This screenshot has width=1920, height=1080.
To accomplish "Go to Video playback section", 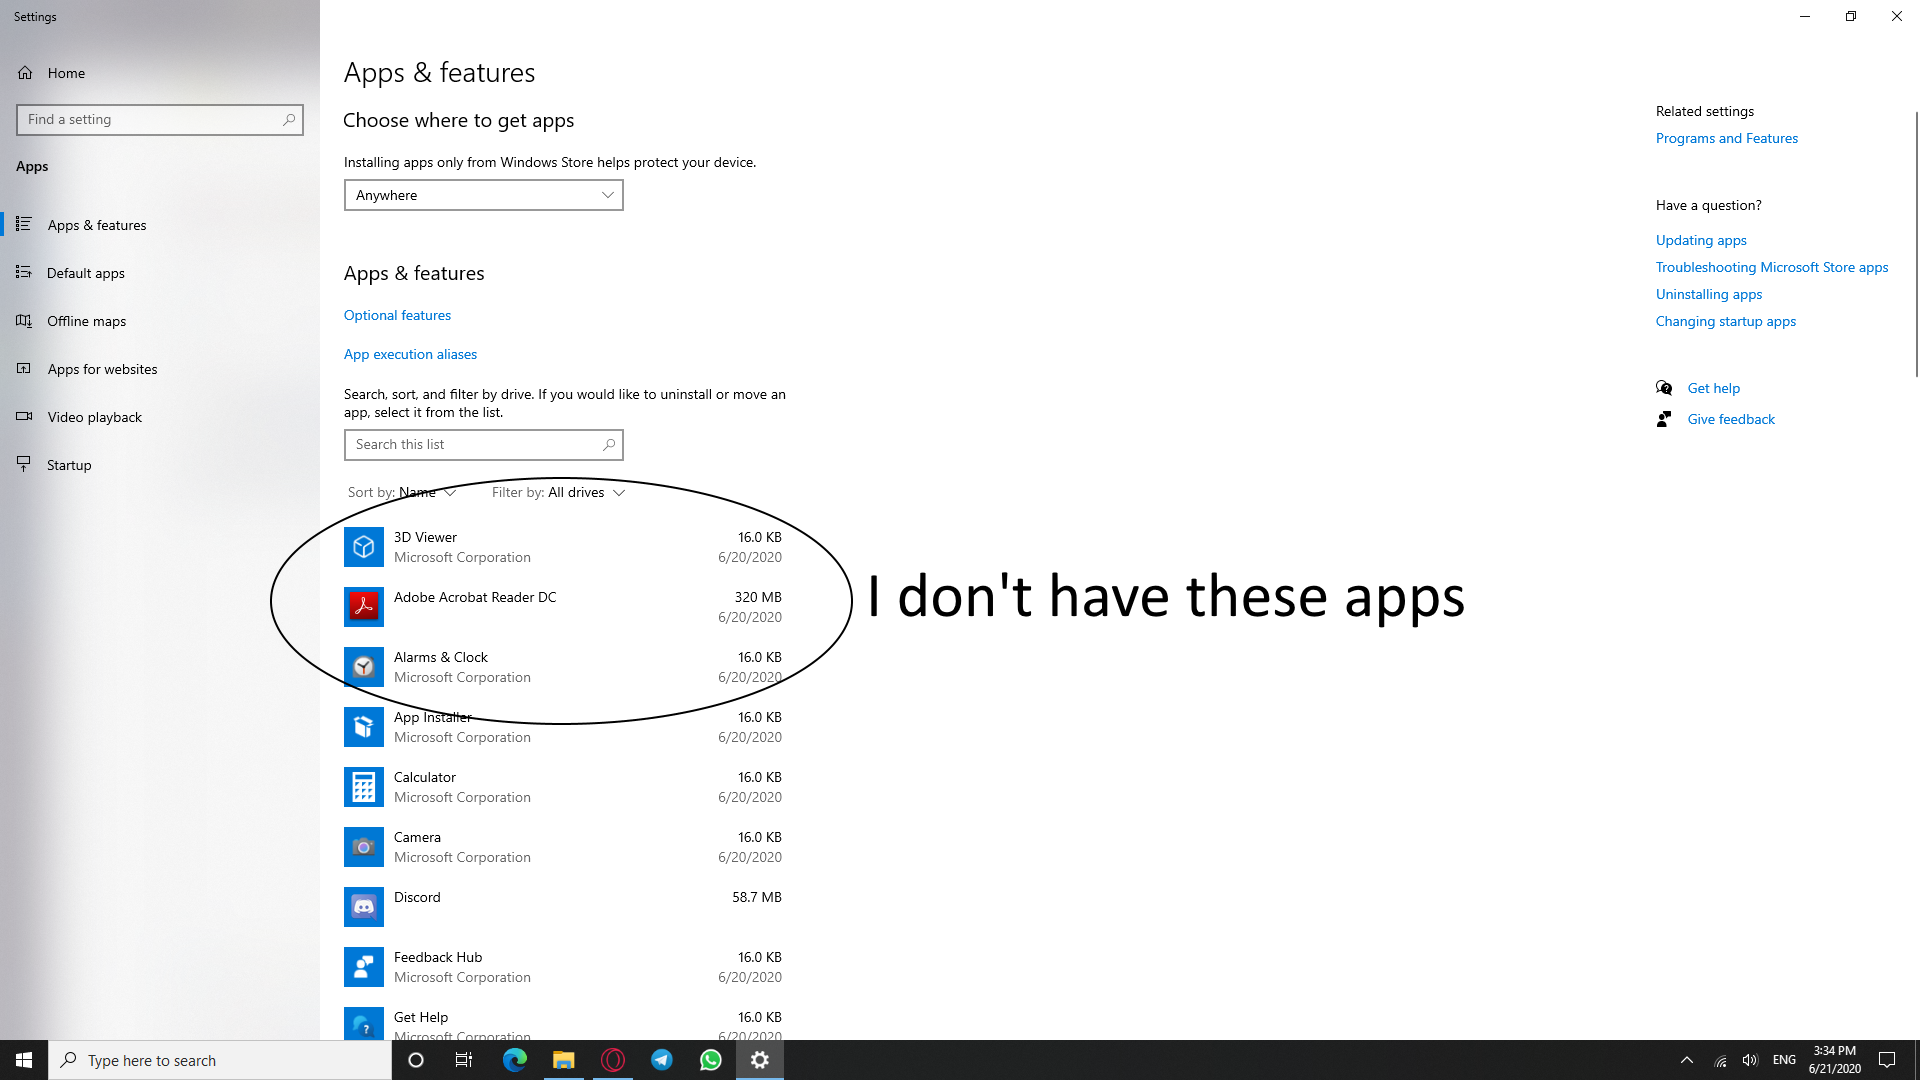I will pyautogui.click(x=160, y=417).
